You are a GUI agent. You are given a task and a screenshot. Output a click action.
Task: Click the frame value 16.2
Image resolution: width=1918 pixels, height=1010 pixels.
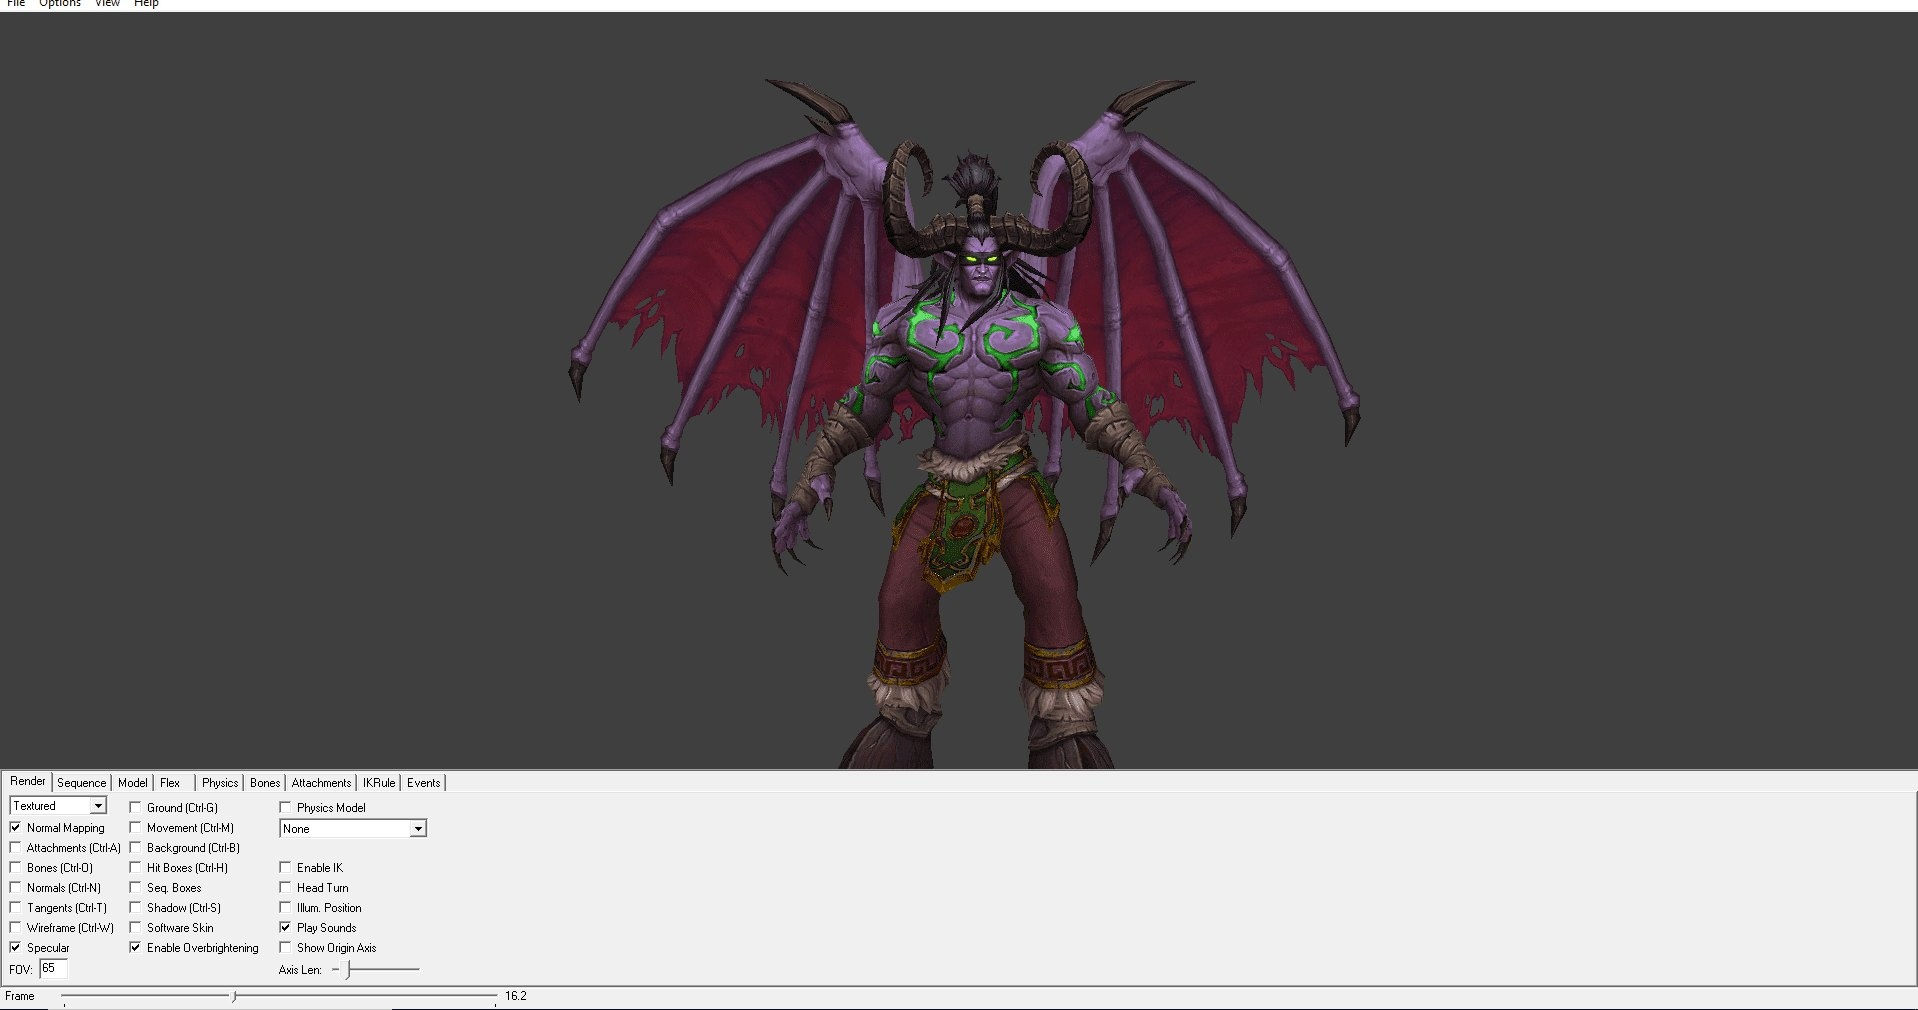516,996
